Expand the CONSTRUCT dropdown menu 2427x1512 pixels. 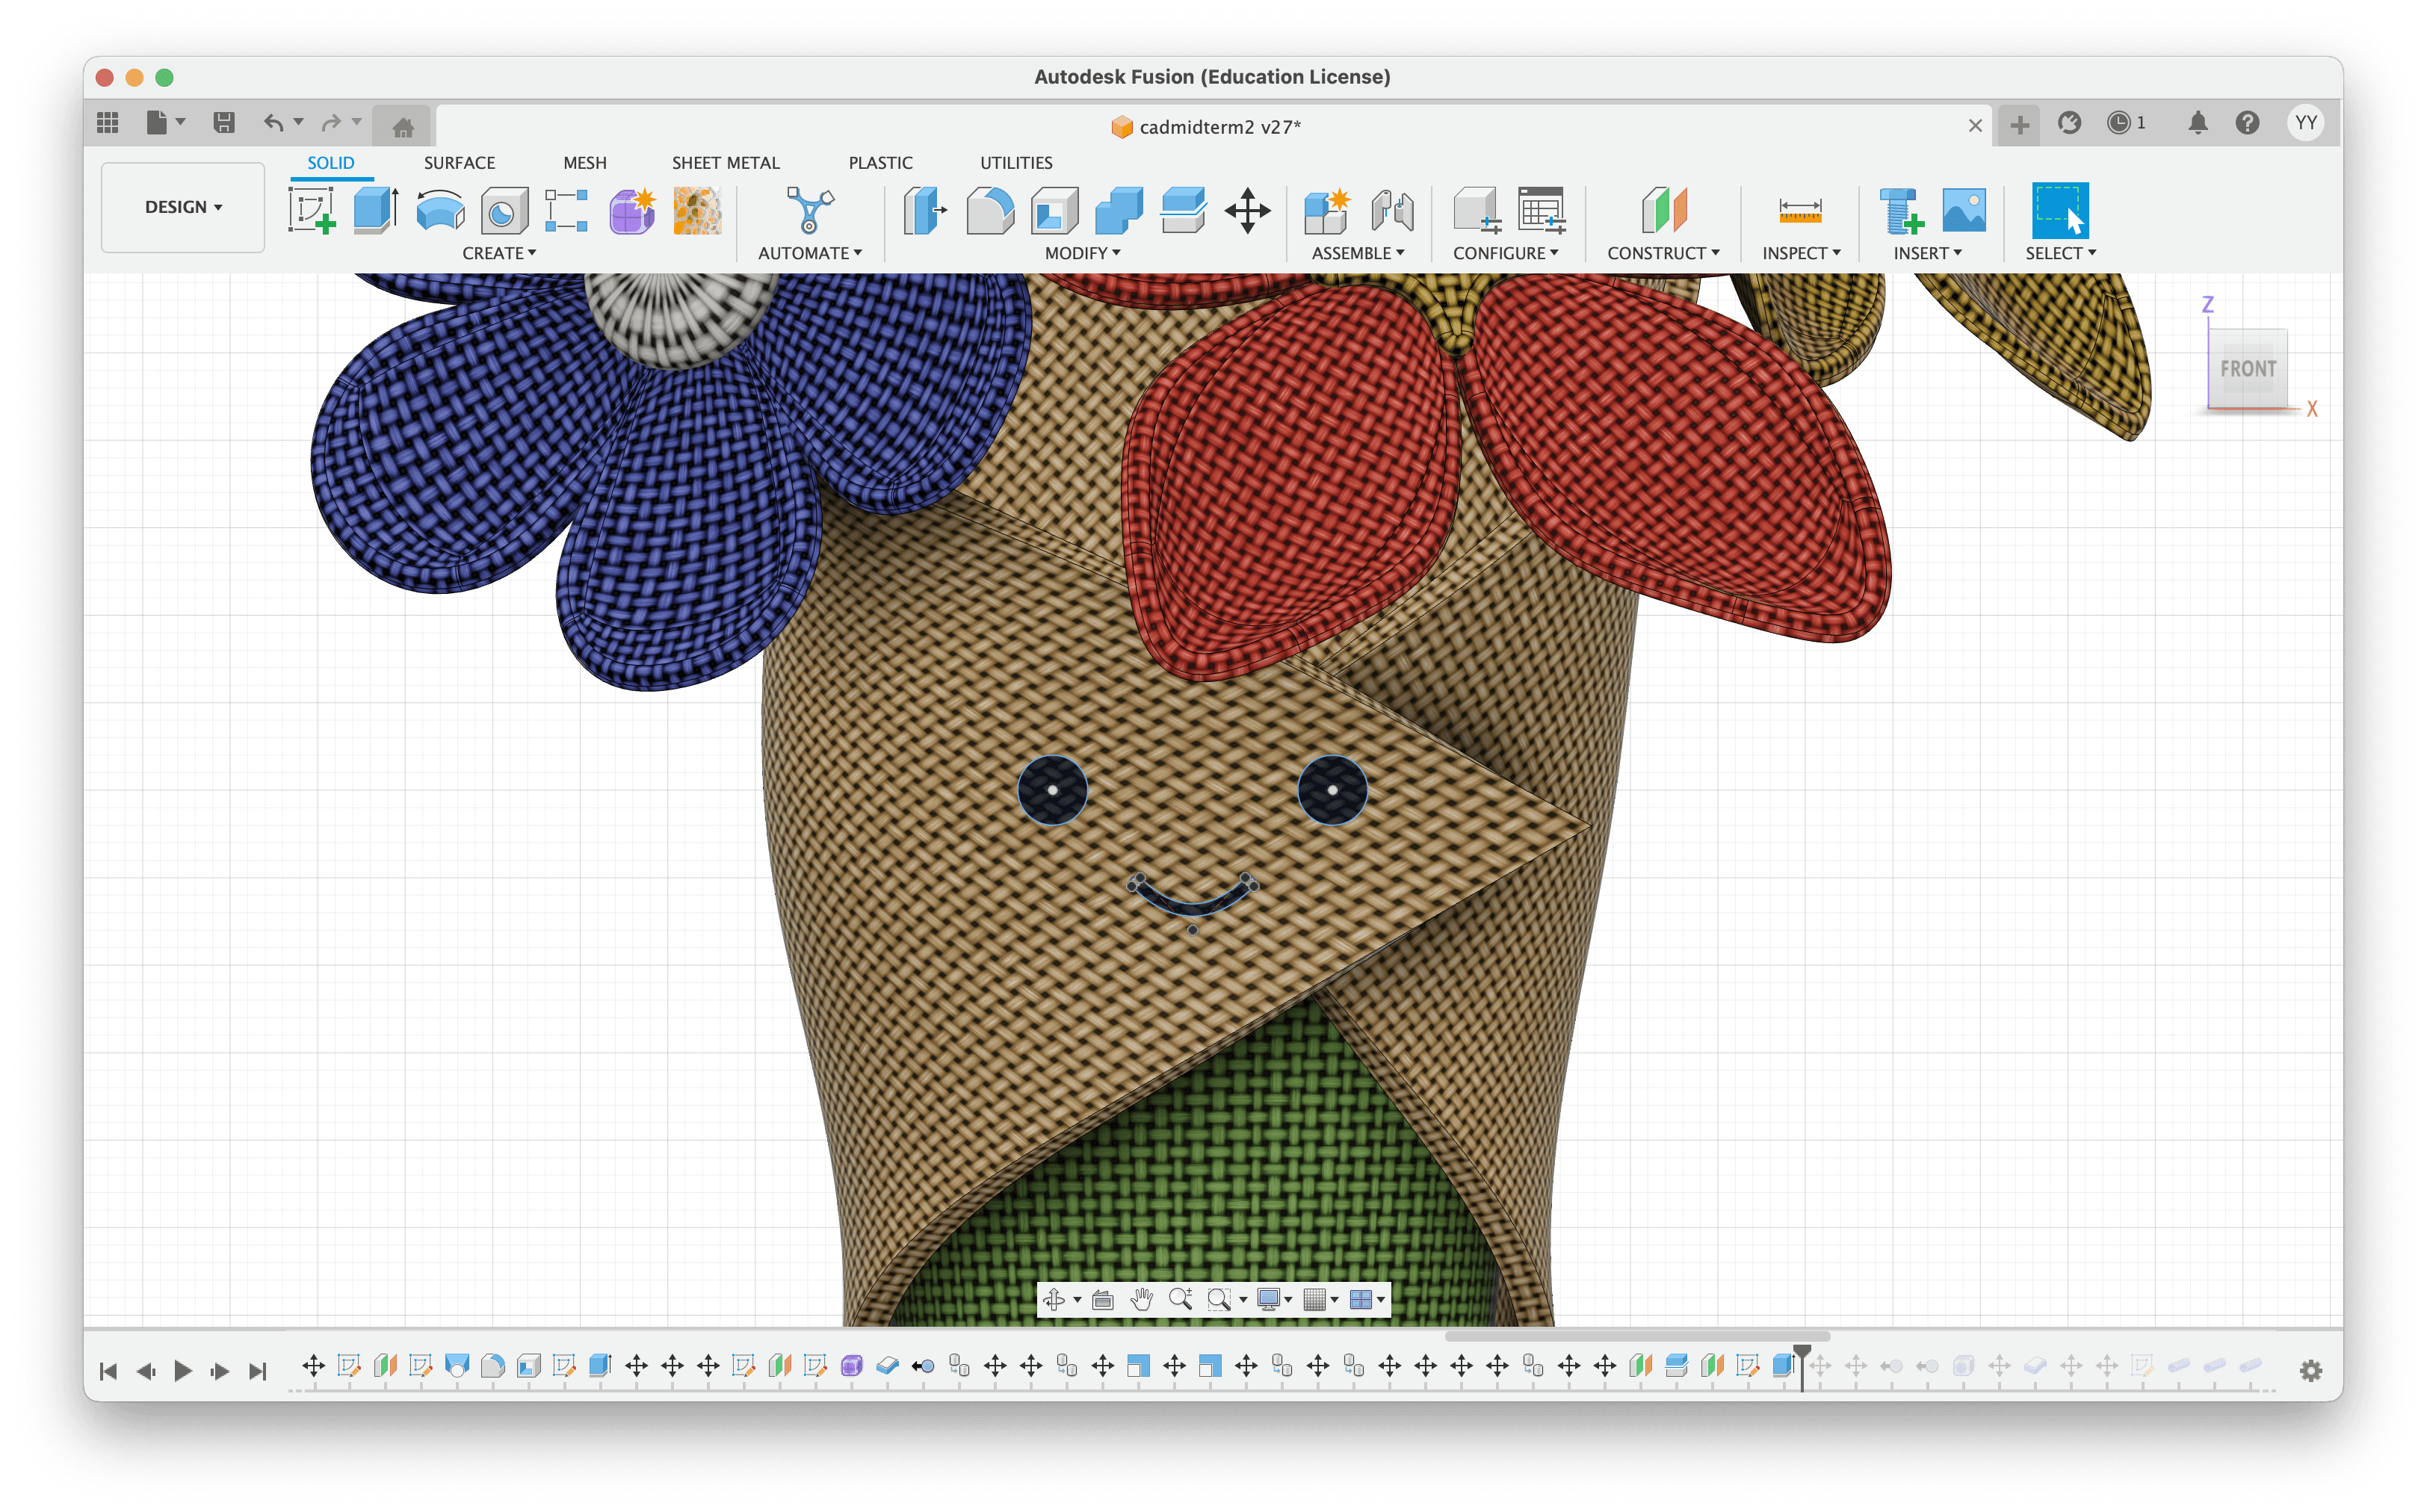click(x=1662, y=253)
